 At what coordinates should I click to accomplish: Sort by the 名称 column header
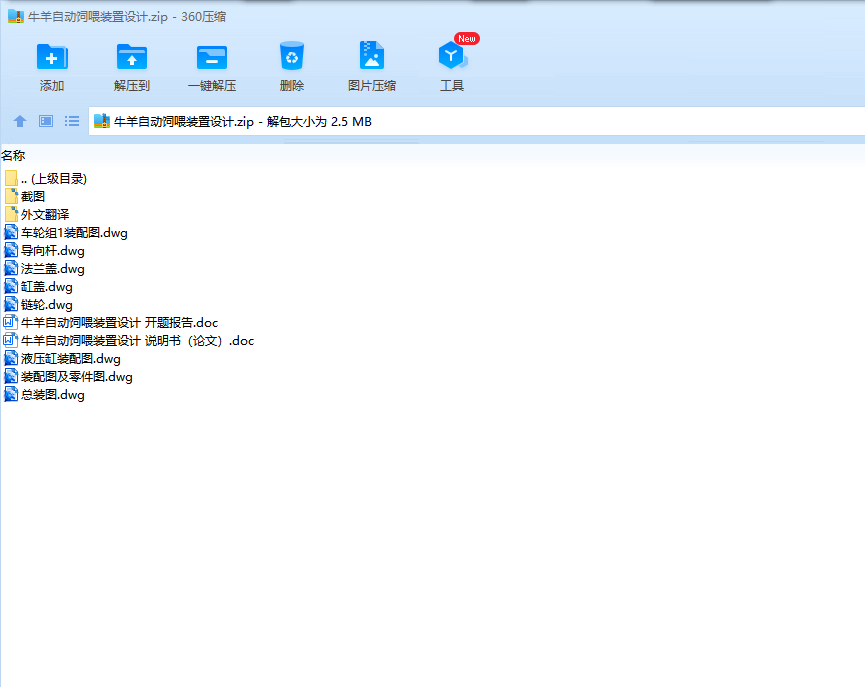pos(13,156)
